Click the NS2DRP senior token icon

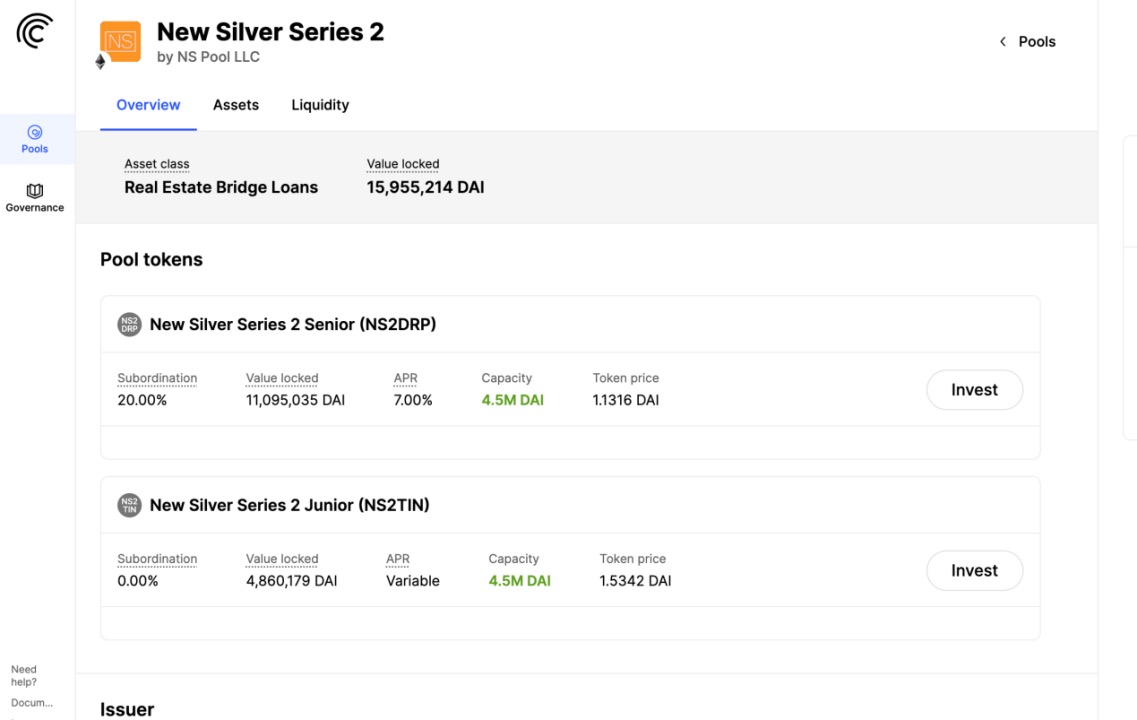click(x=129, y=324)
